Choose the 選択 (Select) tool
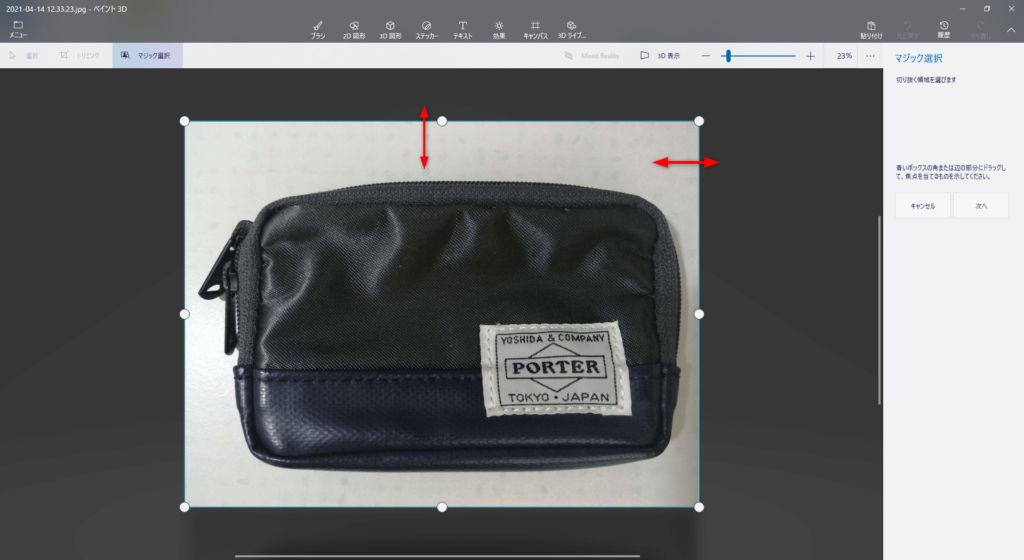 [x=24, y=55]
